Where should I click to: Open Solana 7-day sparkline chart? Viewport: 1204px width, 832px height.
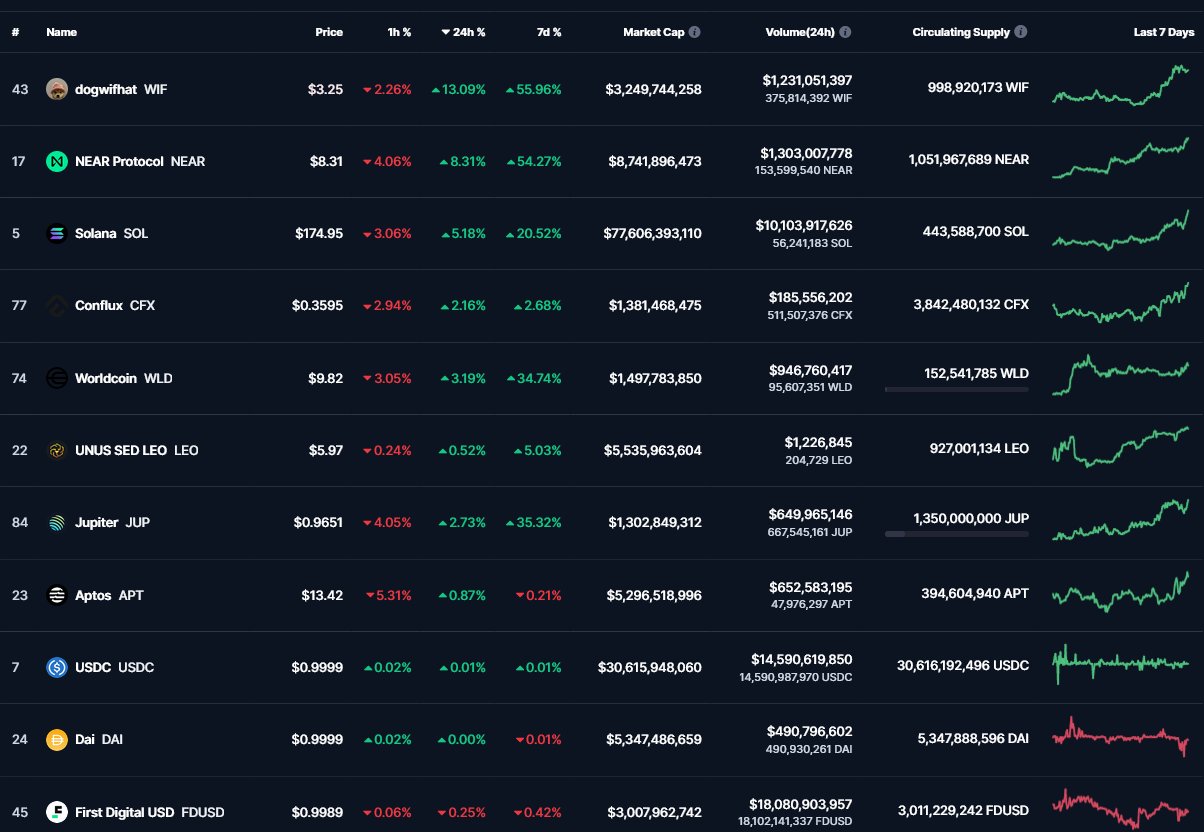(x=1120, y=230)
